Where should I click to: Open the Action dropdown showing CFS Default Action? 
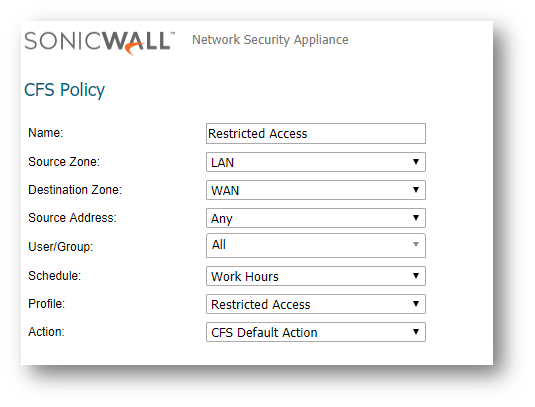(316, 332)
